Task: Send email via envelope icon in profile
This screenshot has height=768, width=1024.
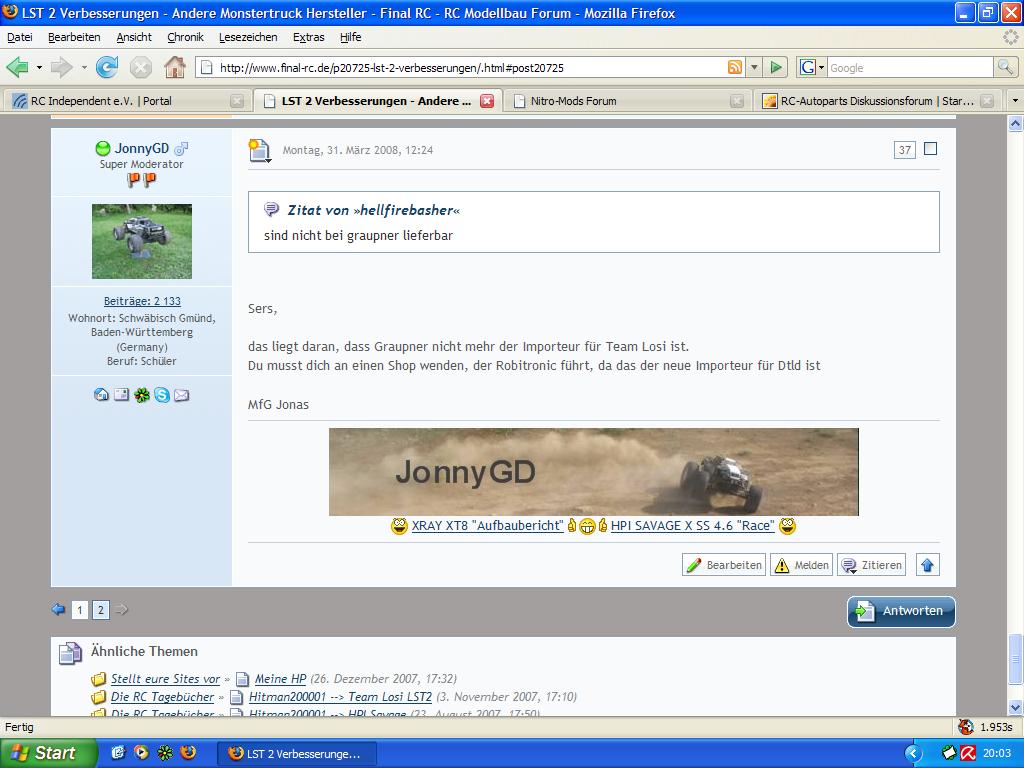Action: (181, 395)
